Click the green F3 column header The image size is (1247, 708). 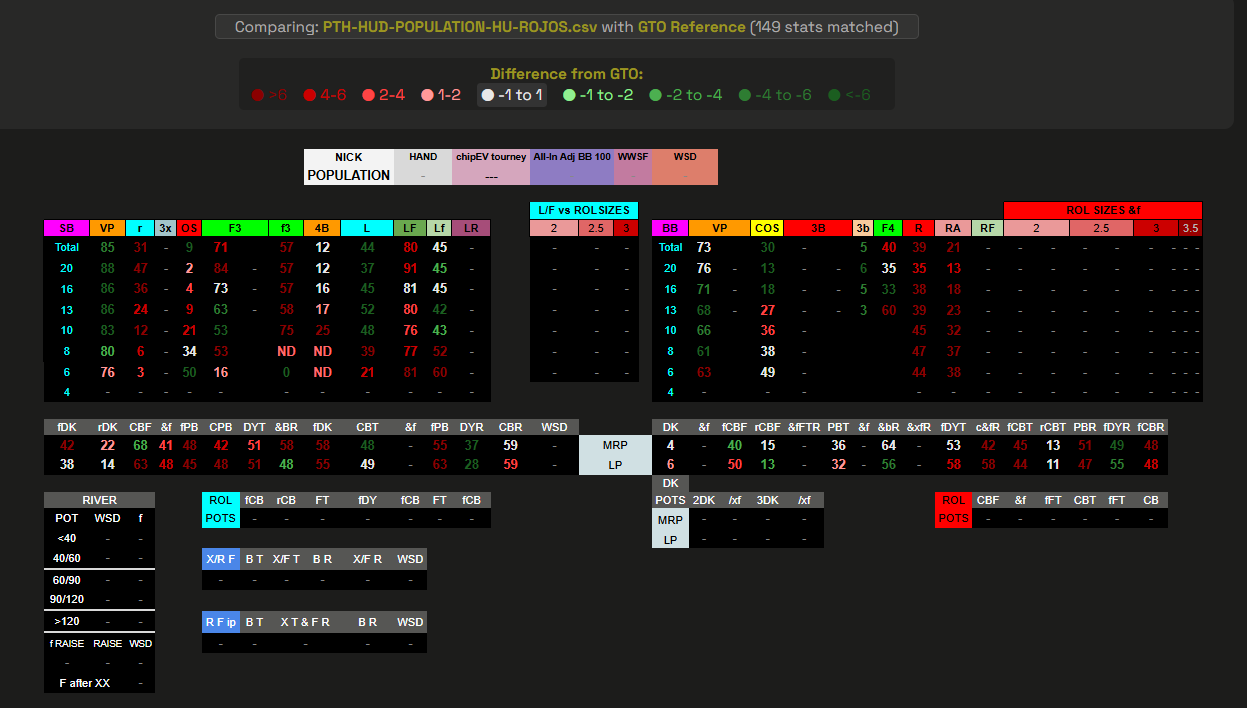[235, 228]
